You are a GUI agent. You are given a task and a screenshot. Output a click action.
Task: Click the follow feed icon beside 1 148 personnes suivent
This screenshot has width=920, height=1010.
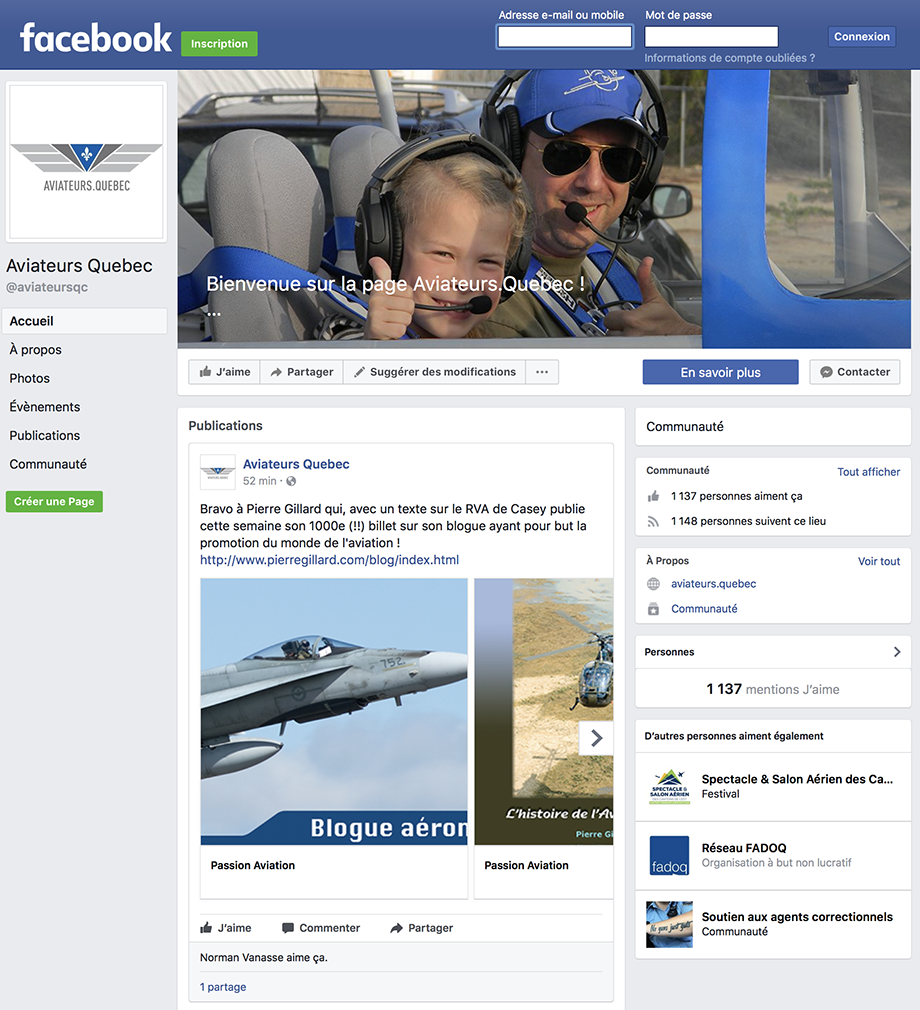coord(653,521)
